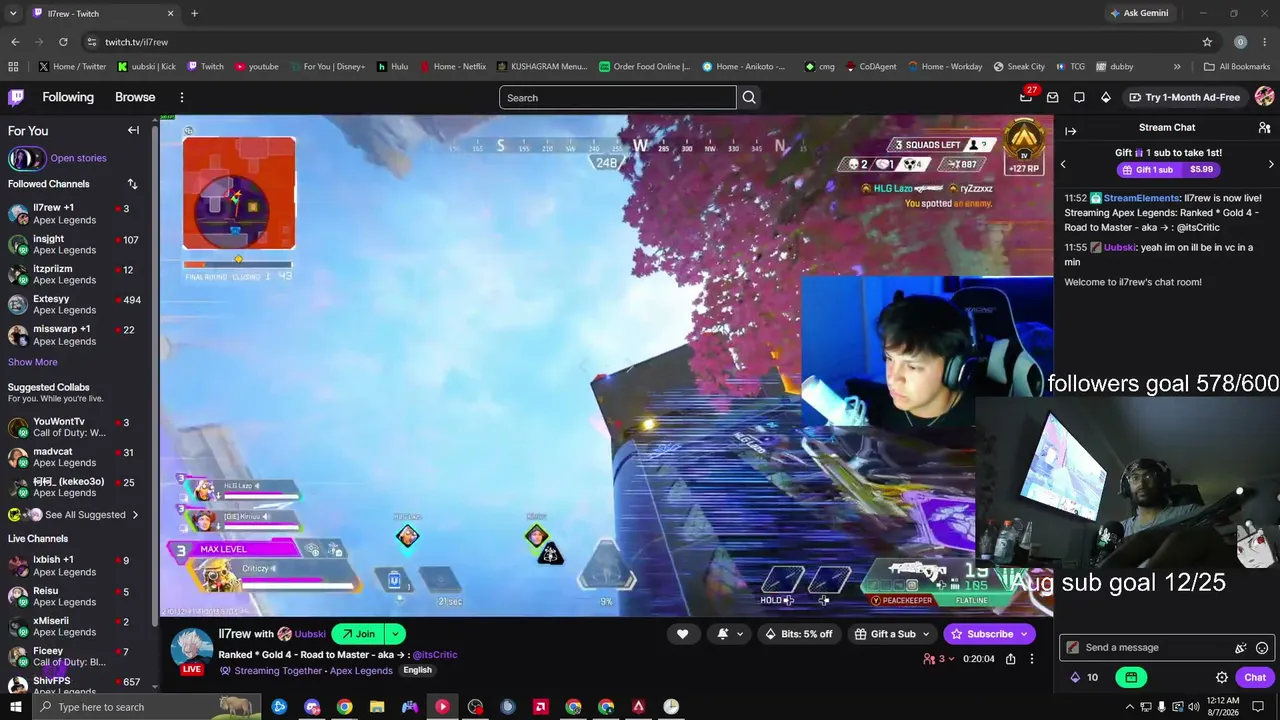The image size is (1280, 720).
Task: Click the purple Chat send button
Action: pos(1255,677)
